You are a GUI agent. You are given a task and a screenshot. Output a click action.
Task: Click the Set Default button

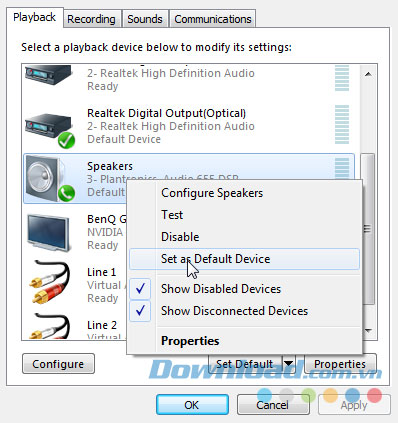[245, 364]
